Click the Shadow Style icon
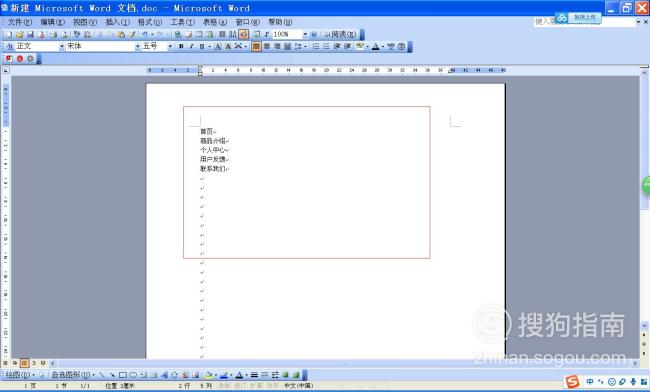The width and height of the screenshot is (650, 392). click(285, 375)
